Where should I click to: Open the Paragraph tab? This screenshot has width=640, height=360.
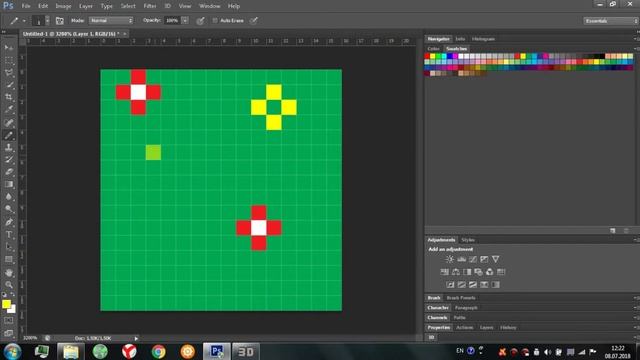pos(466,307)
